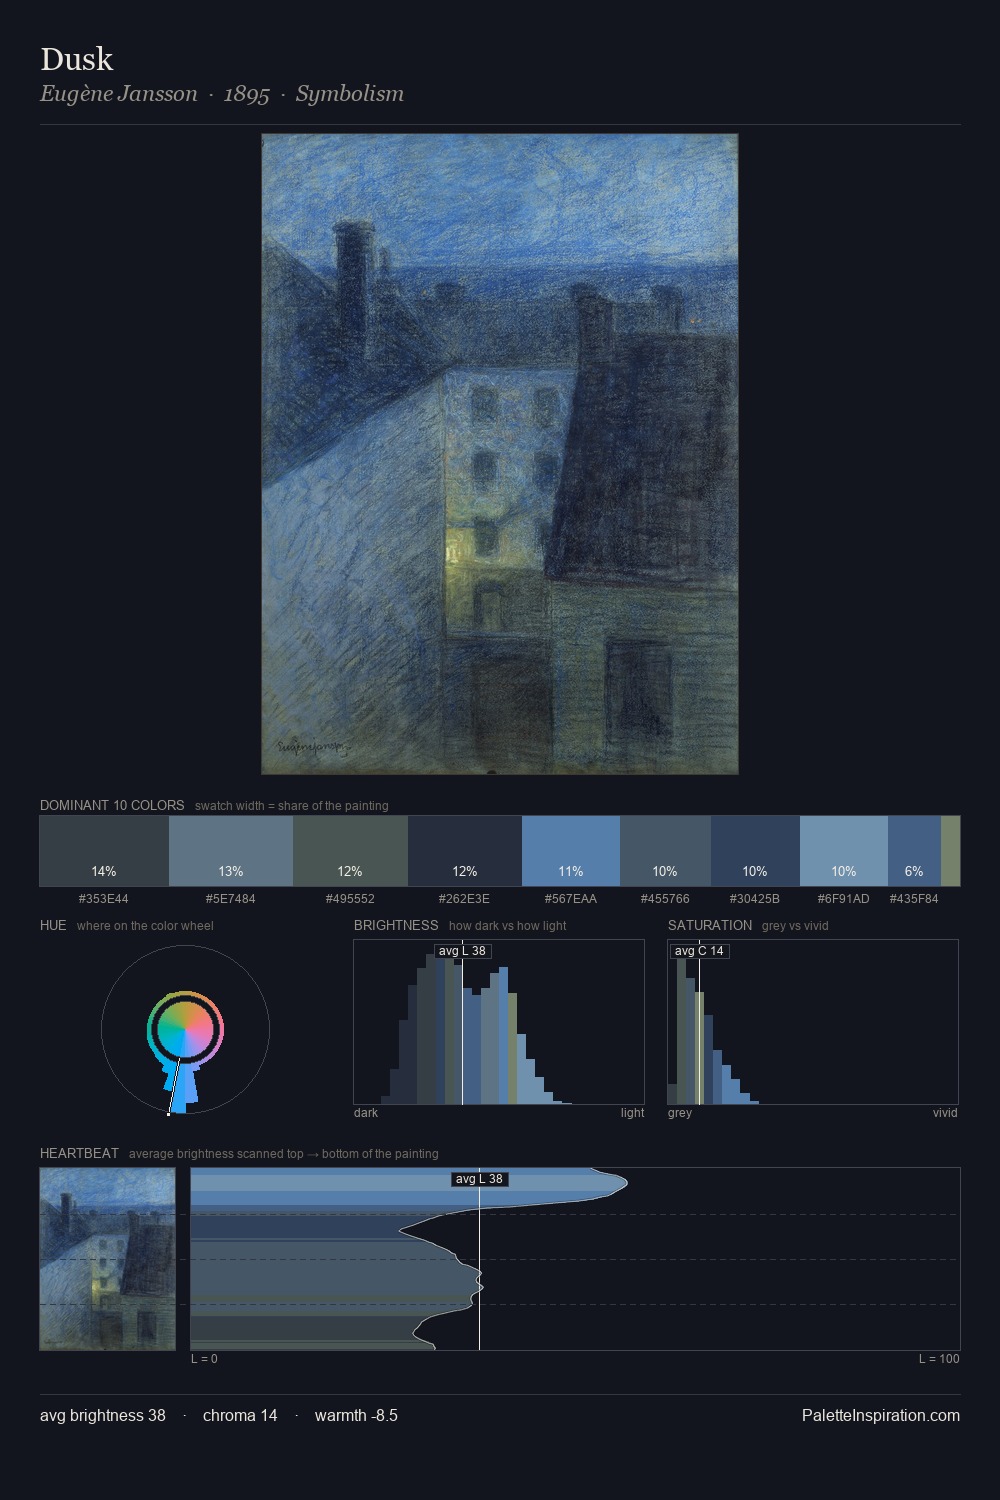Open the main Dusk painting image

click(500, 454)
